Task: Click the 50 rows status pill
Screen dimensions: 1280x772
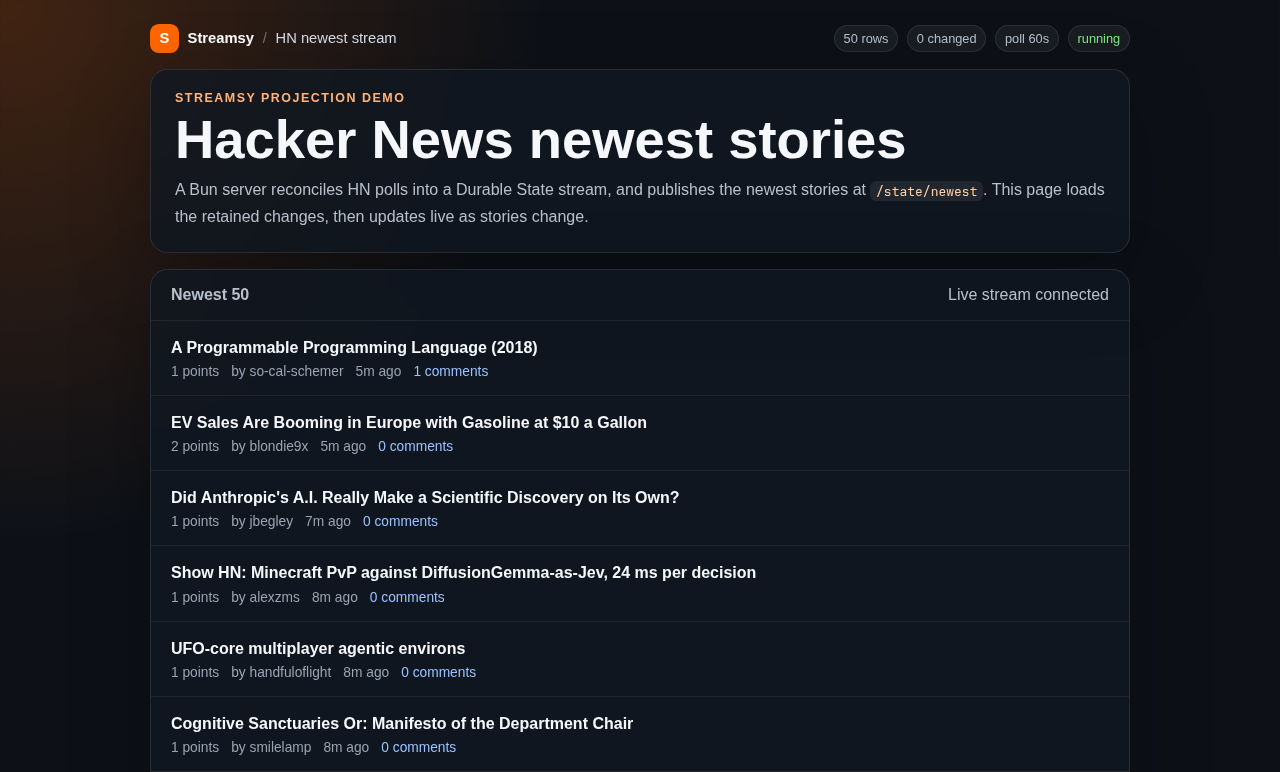Action: 866,38
